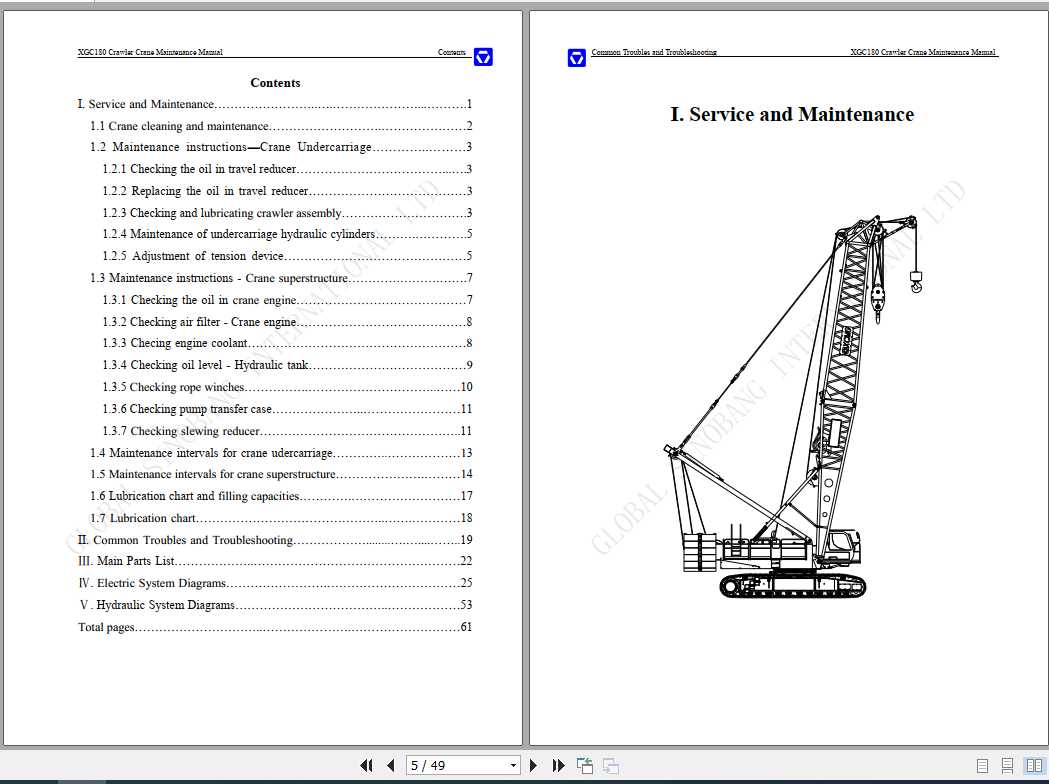Click '1.3.7 Checking slewing reducer' entry
Screen dimensions: 1049x784
287,431
